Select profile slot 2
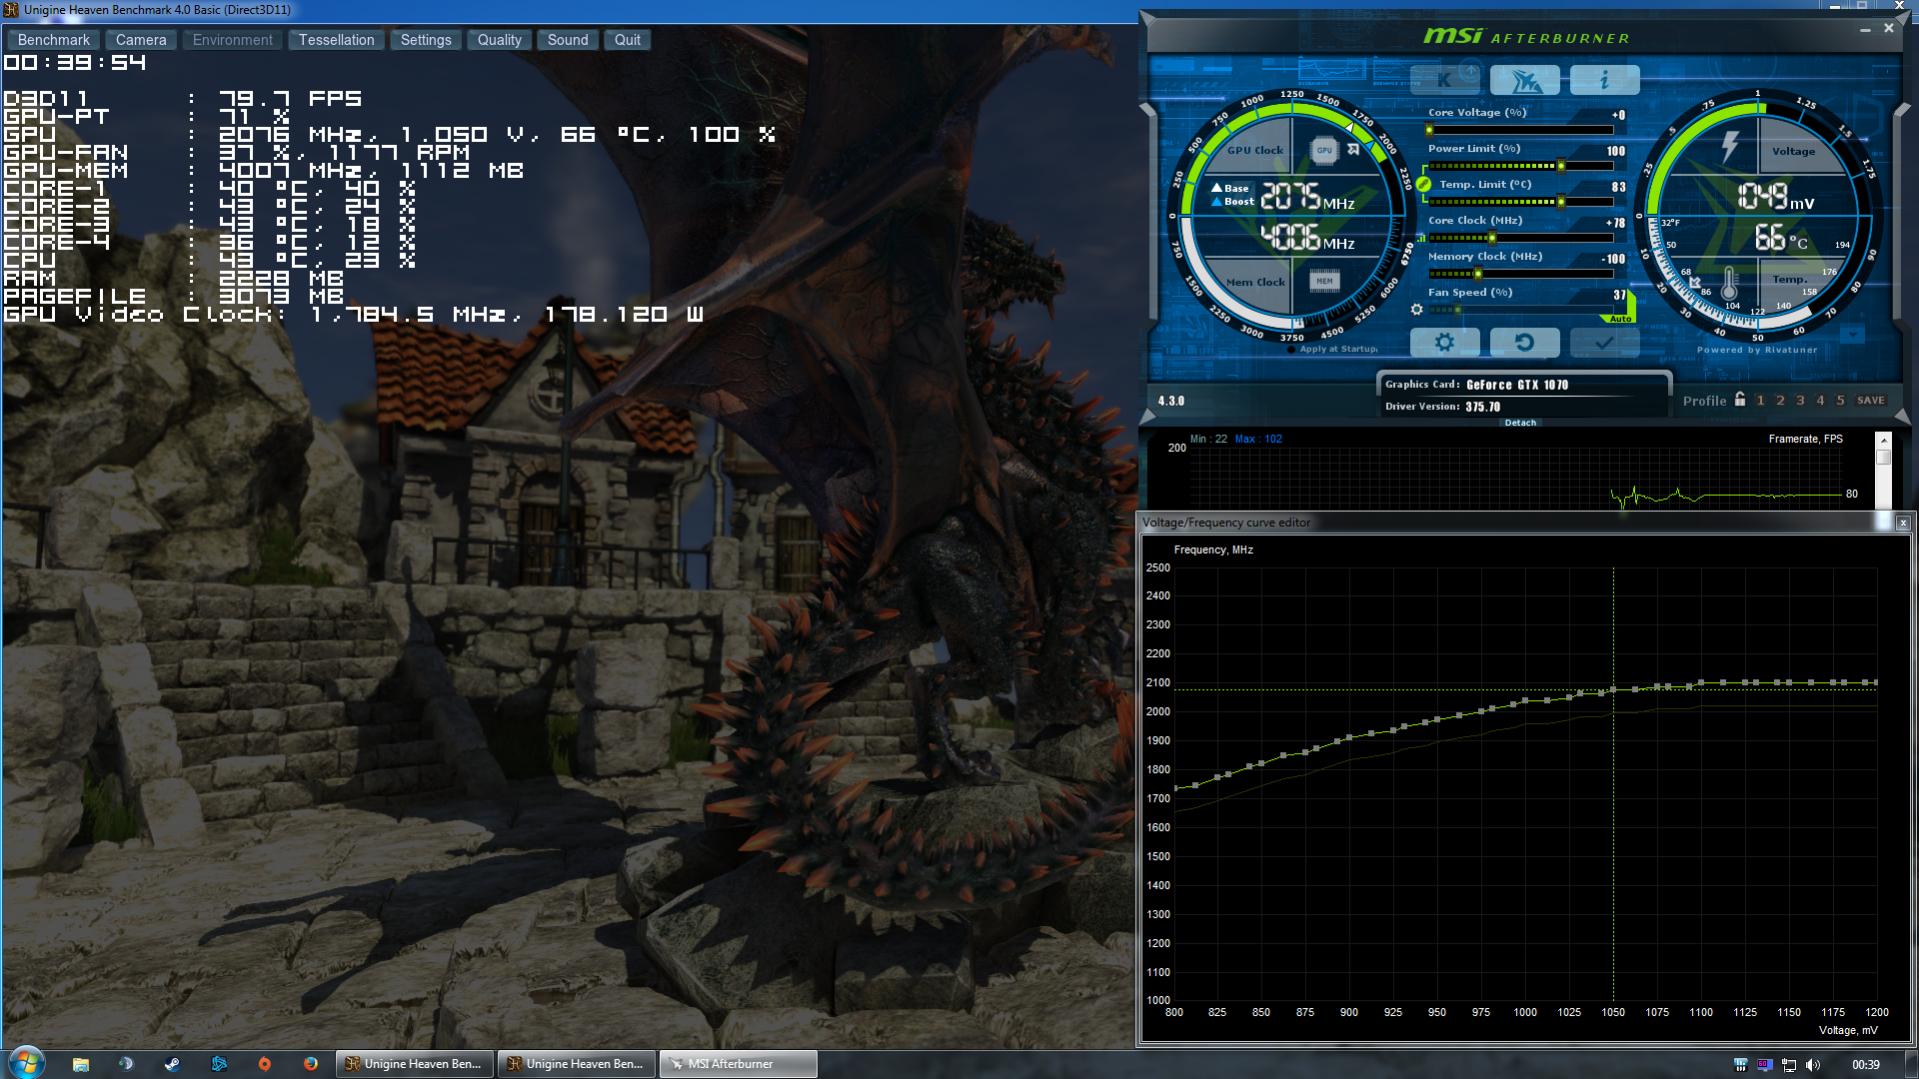1919x1079 pixels. point(1780,400)
